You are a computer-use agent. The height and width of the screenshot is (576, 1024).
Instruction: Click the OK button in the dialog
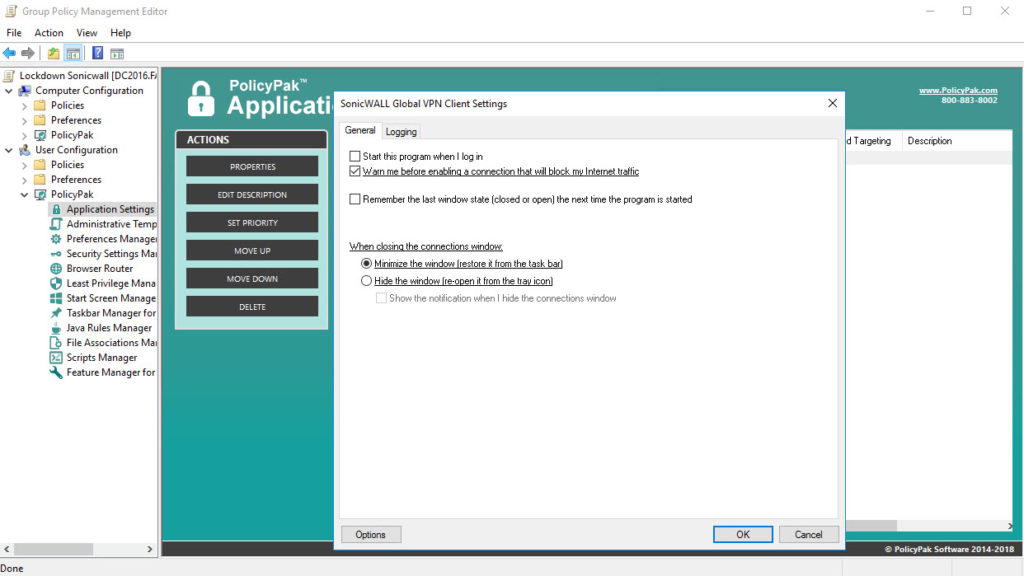(x=743, y=534)
